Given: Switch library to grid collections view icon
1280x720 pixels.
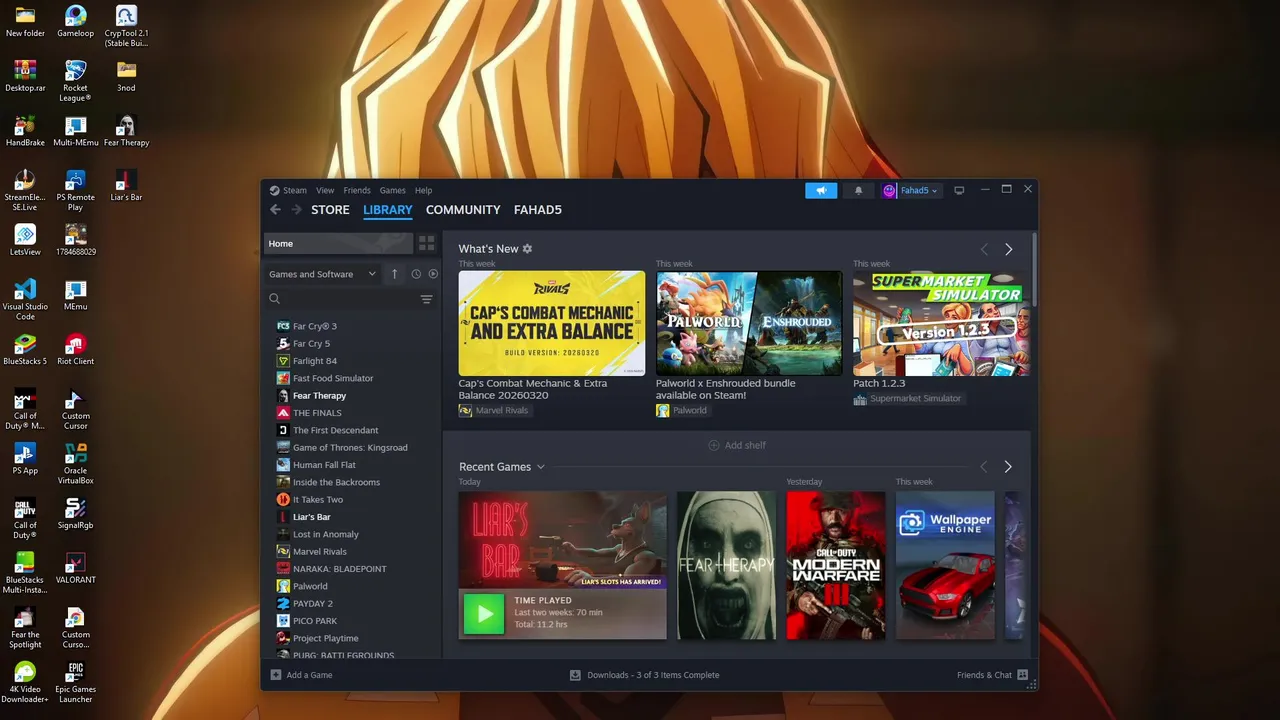Looking at the screenshot, I should 427,243.
